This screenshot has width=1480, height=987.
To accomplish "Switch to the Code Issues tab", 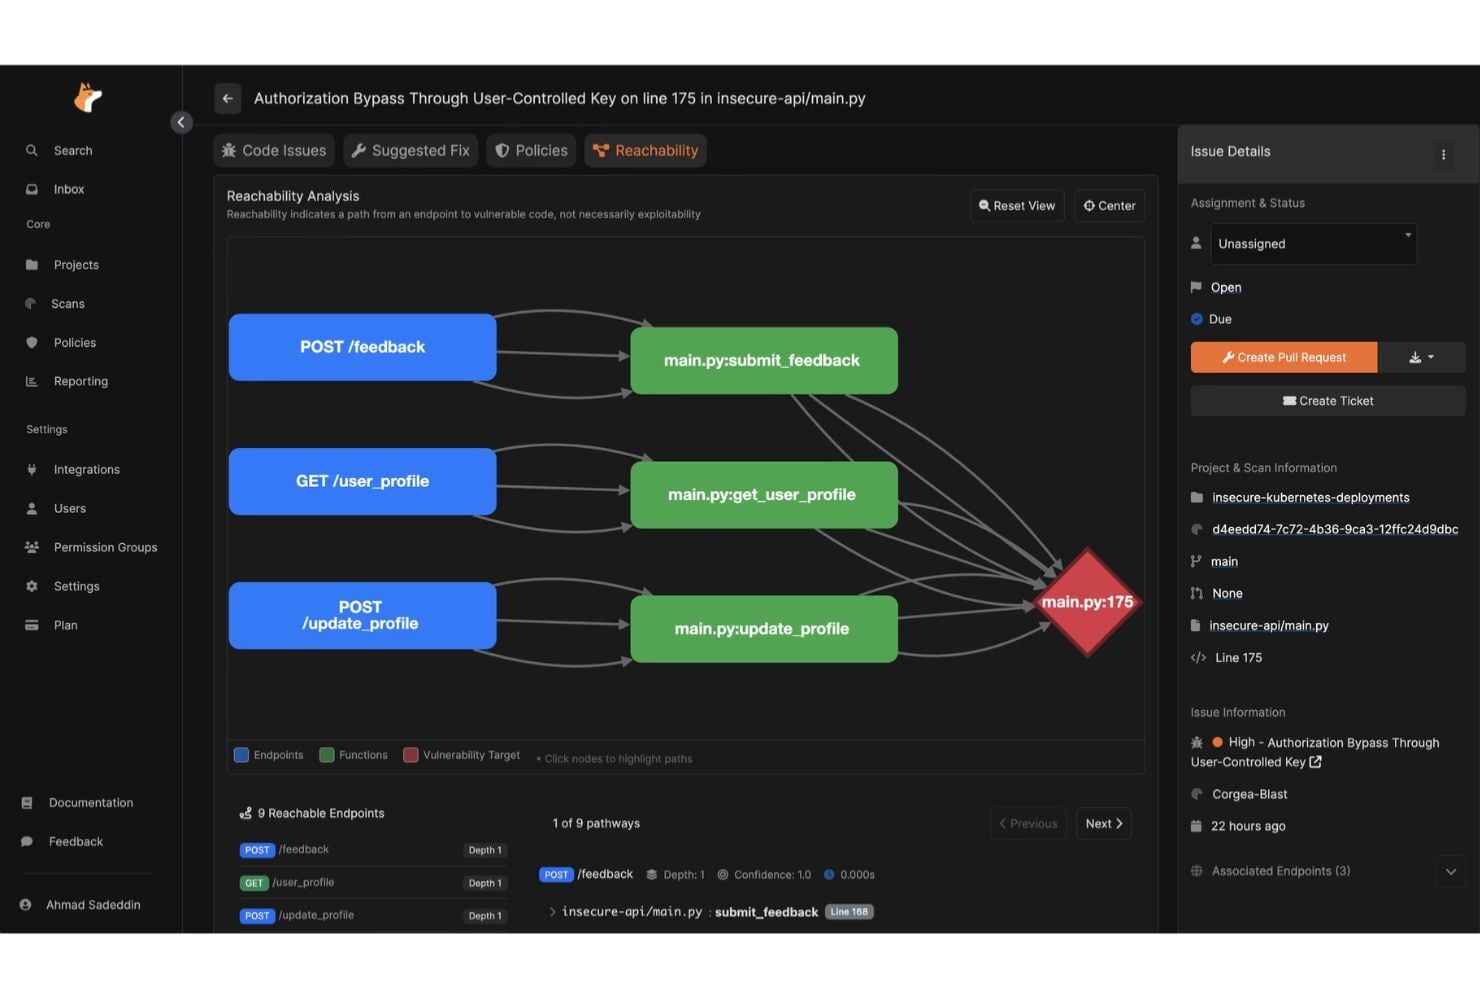I will [x=273, y=150].
